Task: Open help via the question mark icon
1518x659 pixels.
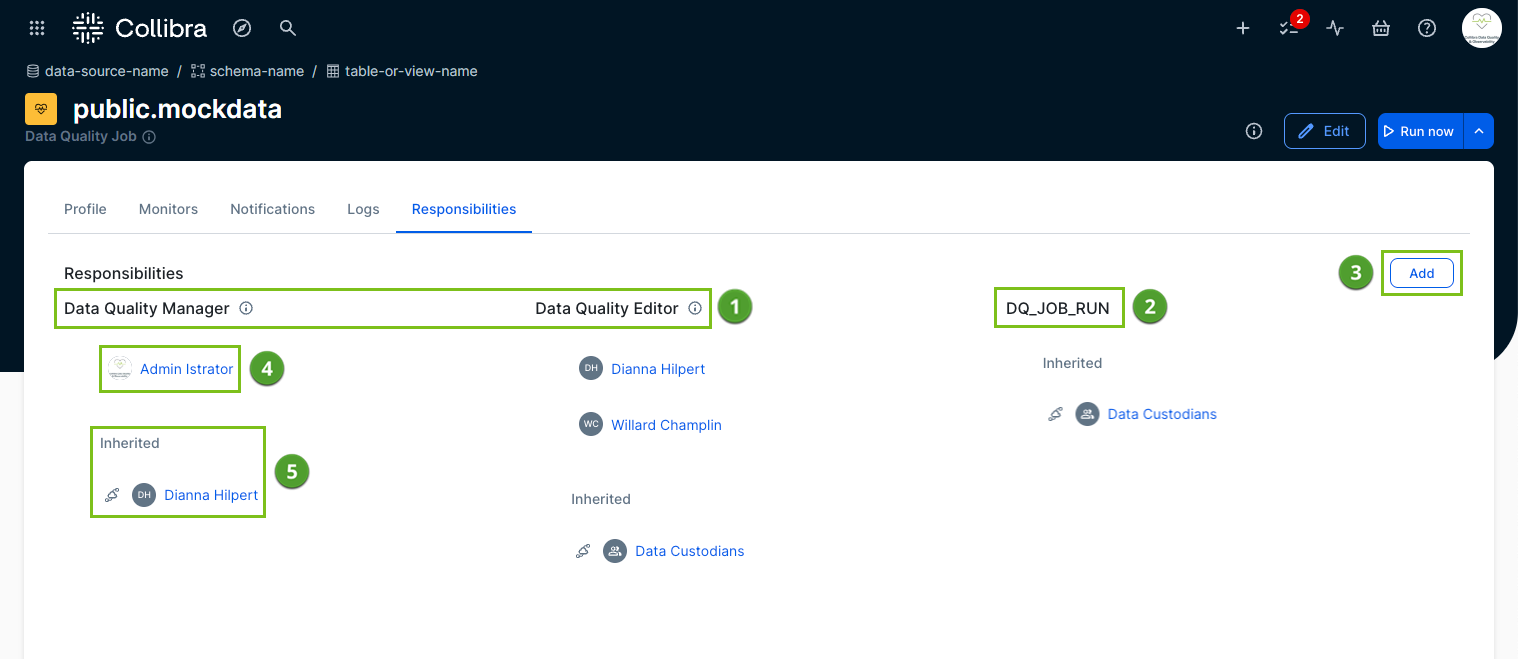Action: pyautogui.click(x=1426, y=28)
